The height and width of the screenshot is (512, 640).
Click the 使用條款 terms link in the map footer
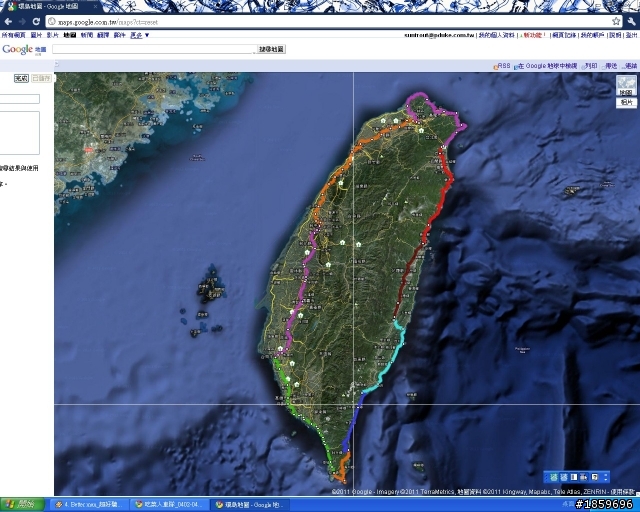click(x=623, y=492)
